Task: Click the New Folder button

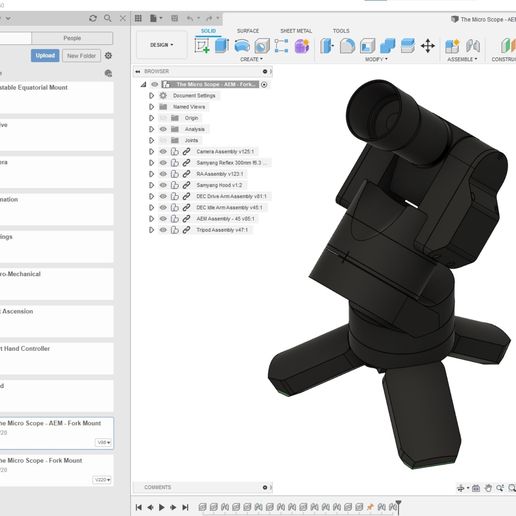Action: coord(81,56)
